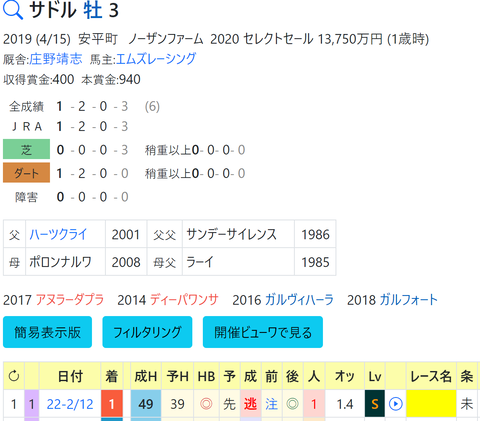Viewport: 480px width, 421px height.
Task: Sort by 日付 column header
Action: (x=70, y=376)
